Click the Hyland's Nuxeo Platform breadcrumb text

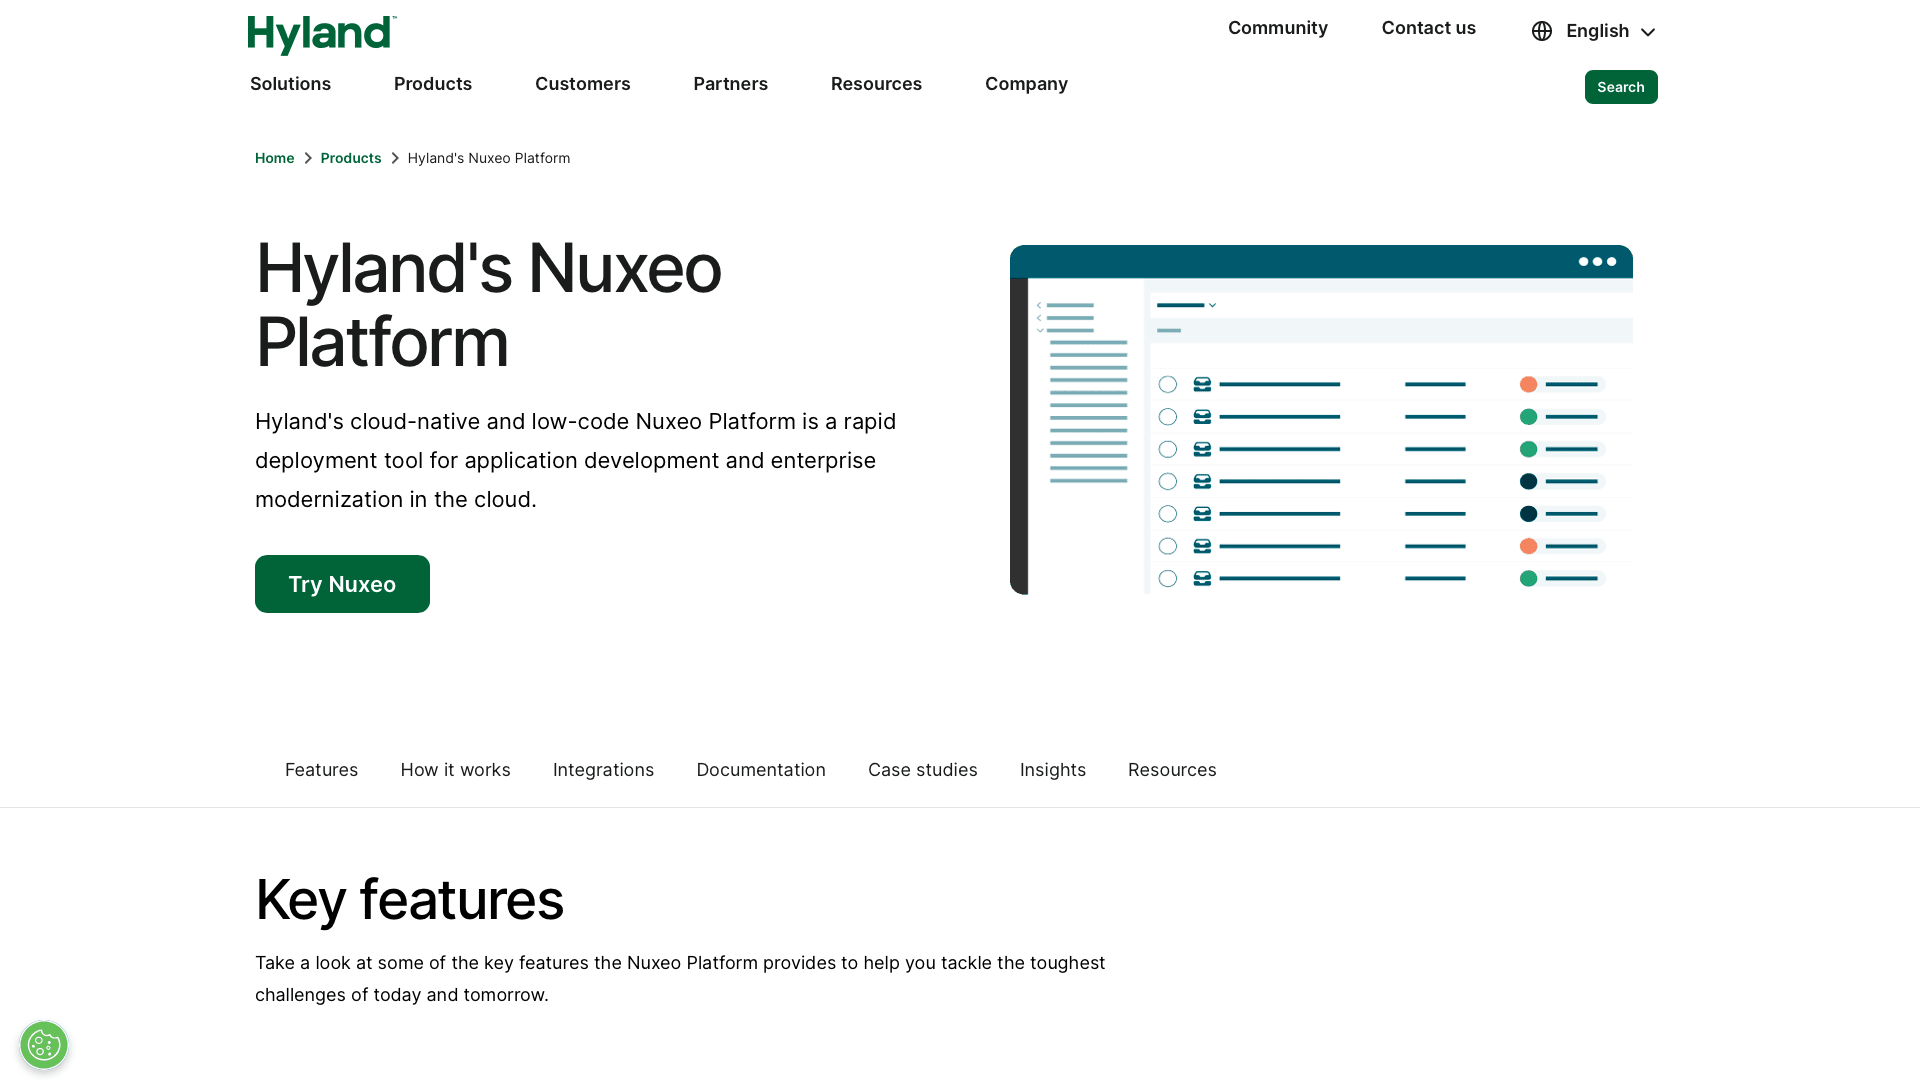(x=489, y=158)
